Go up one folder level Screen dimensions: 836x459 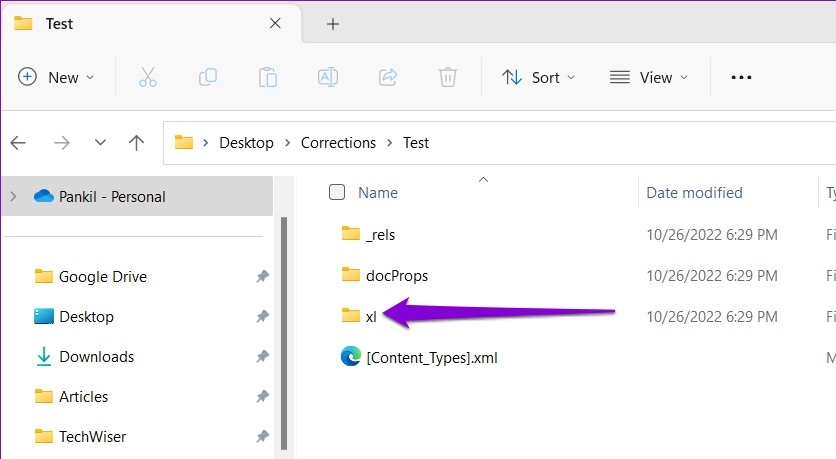pyautogui.click(x=136, y=143)
